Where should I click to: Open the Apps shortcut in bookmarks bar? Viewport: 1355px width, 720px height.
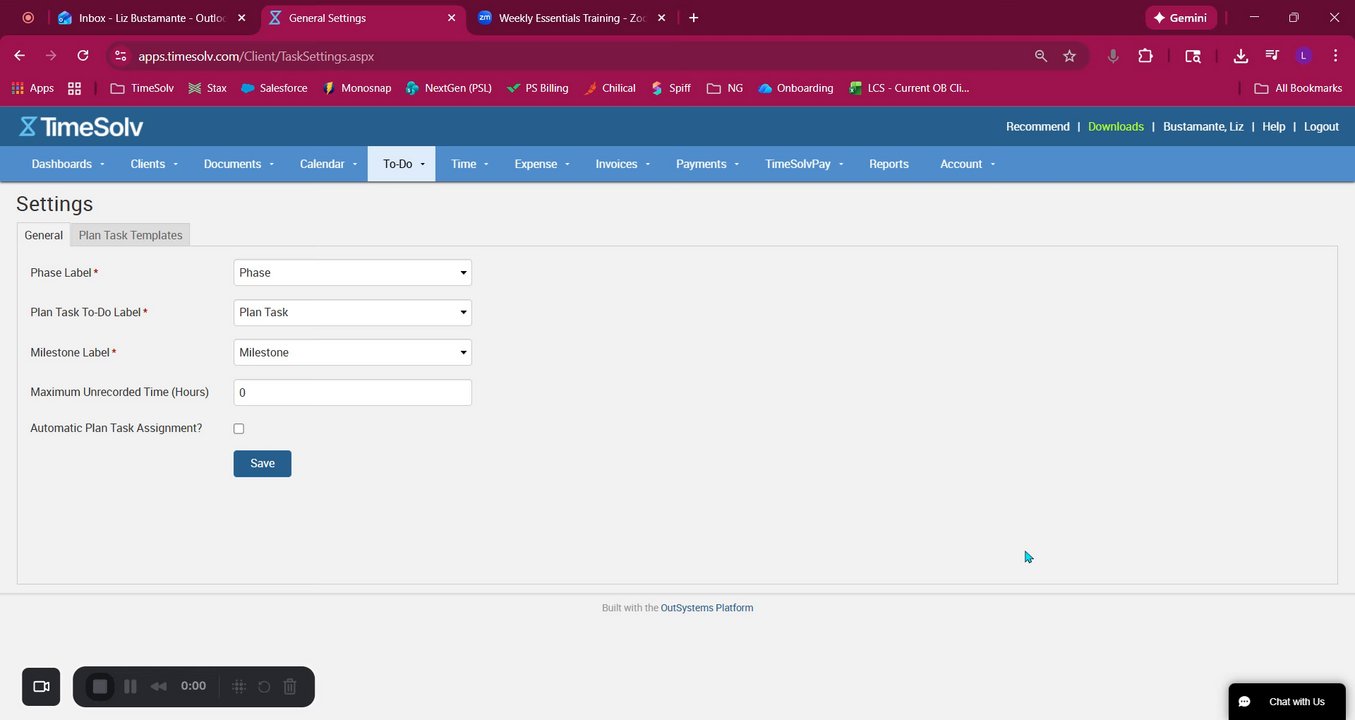pyautogui.click(x=33, y=88)
